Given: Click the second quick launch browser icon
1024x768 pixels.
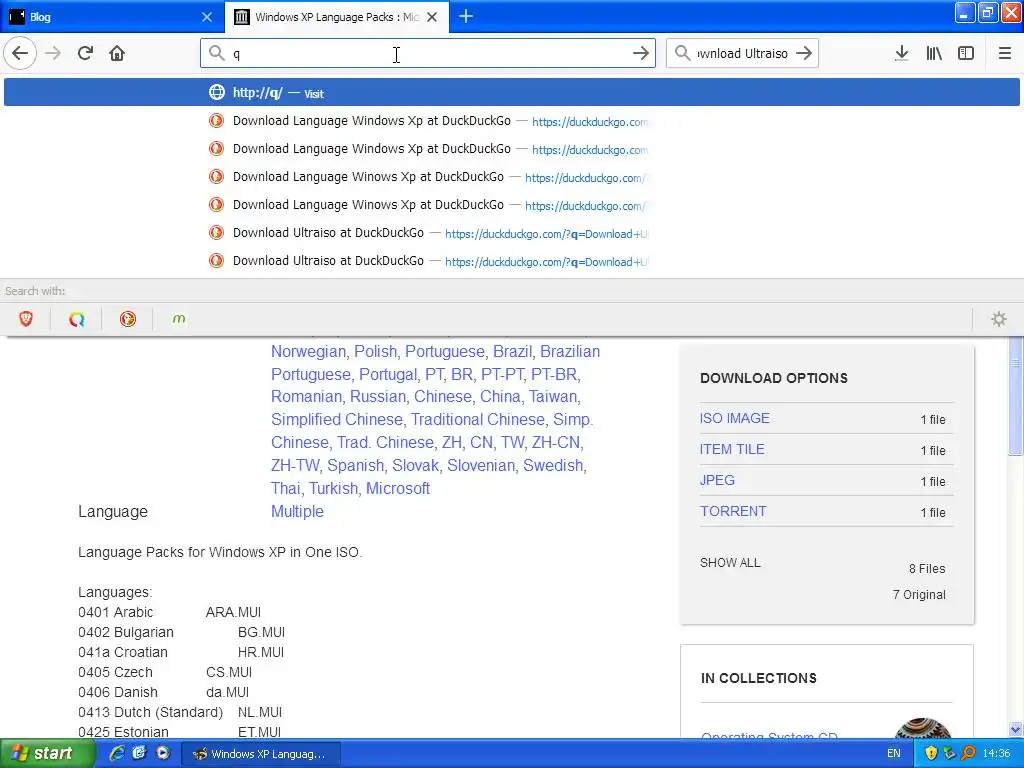Looking at the screenshot, I should click(139, 754).
